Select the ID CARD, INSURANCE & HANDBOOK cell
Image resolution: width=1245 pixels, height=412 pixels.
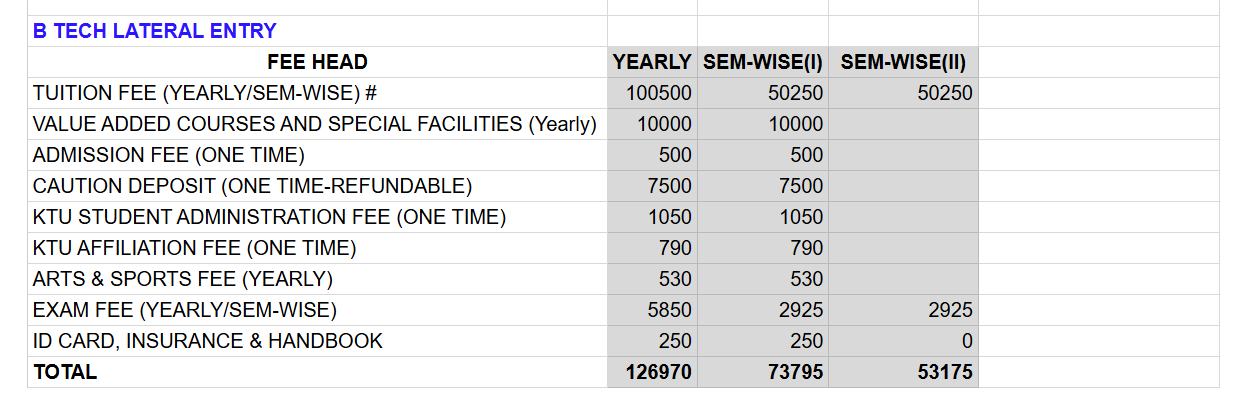pos(317,341)
